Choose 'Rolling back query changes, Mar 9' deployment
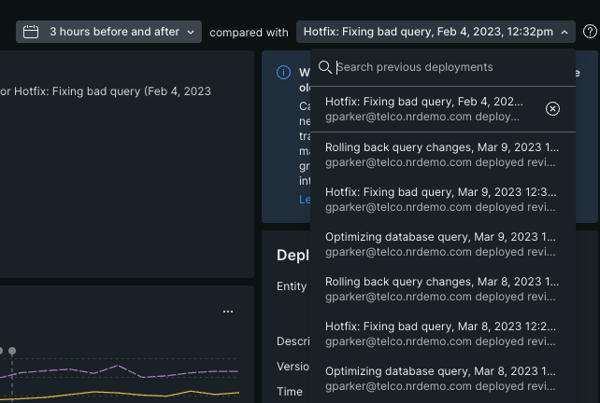This screenshot has width=600, height=403. [442, 154]
